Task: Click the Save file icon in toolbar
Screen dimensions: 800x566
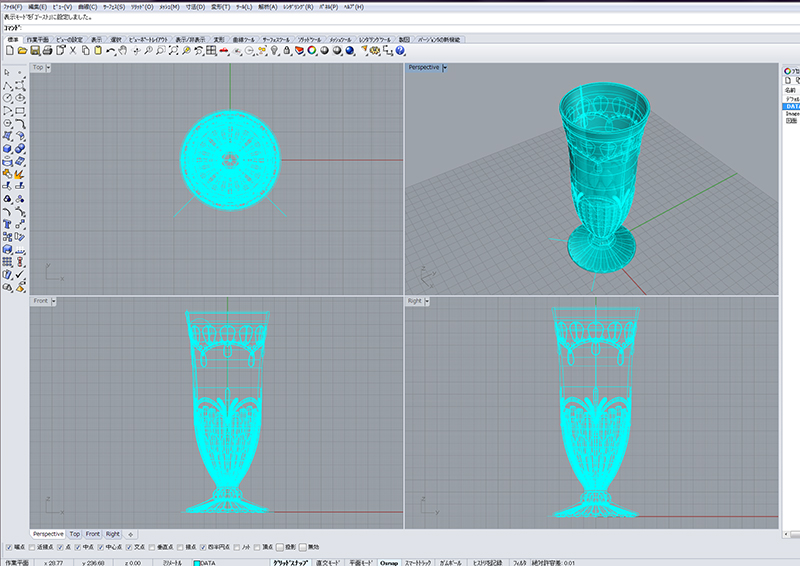Action: [35, 50]
